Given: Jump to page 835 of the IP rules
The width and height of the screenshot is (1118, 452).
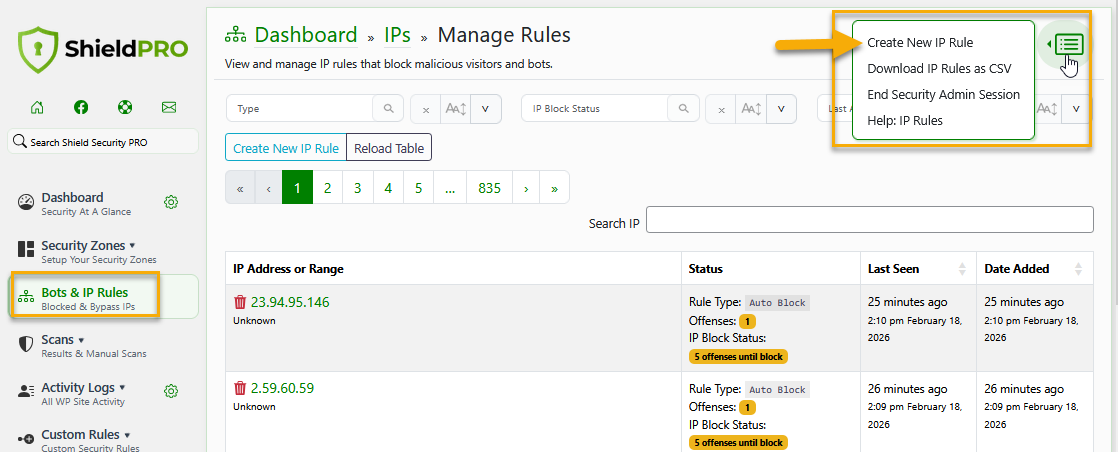Looking at the screenshot, I should click(489, 189).
